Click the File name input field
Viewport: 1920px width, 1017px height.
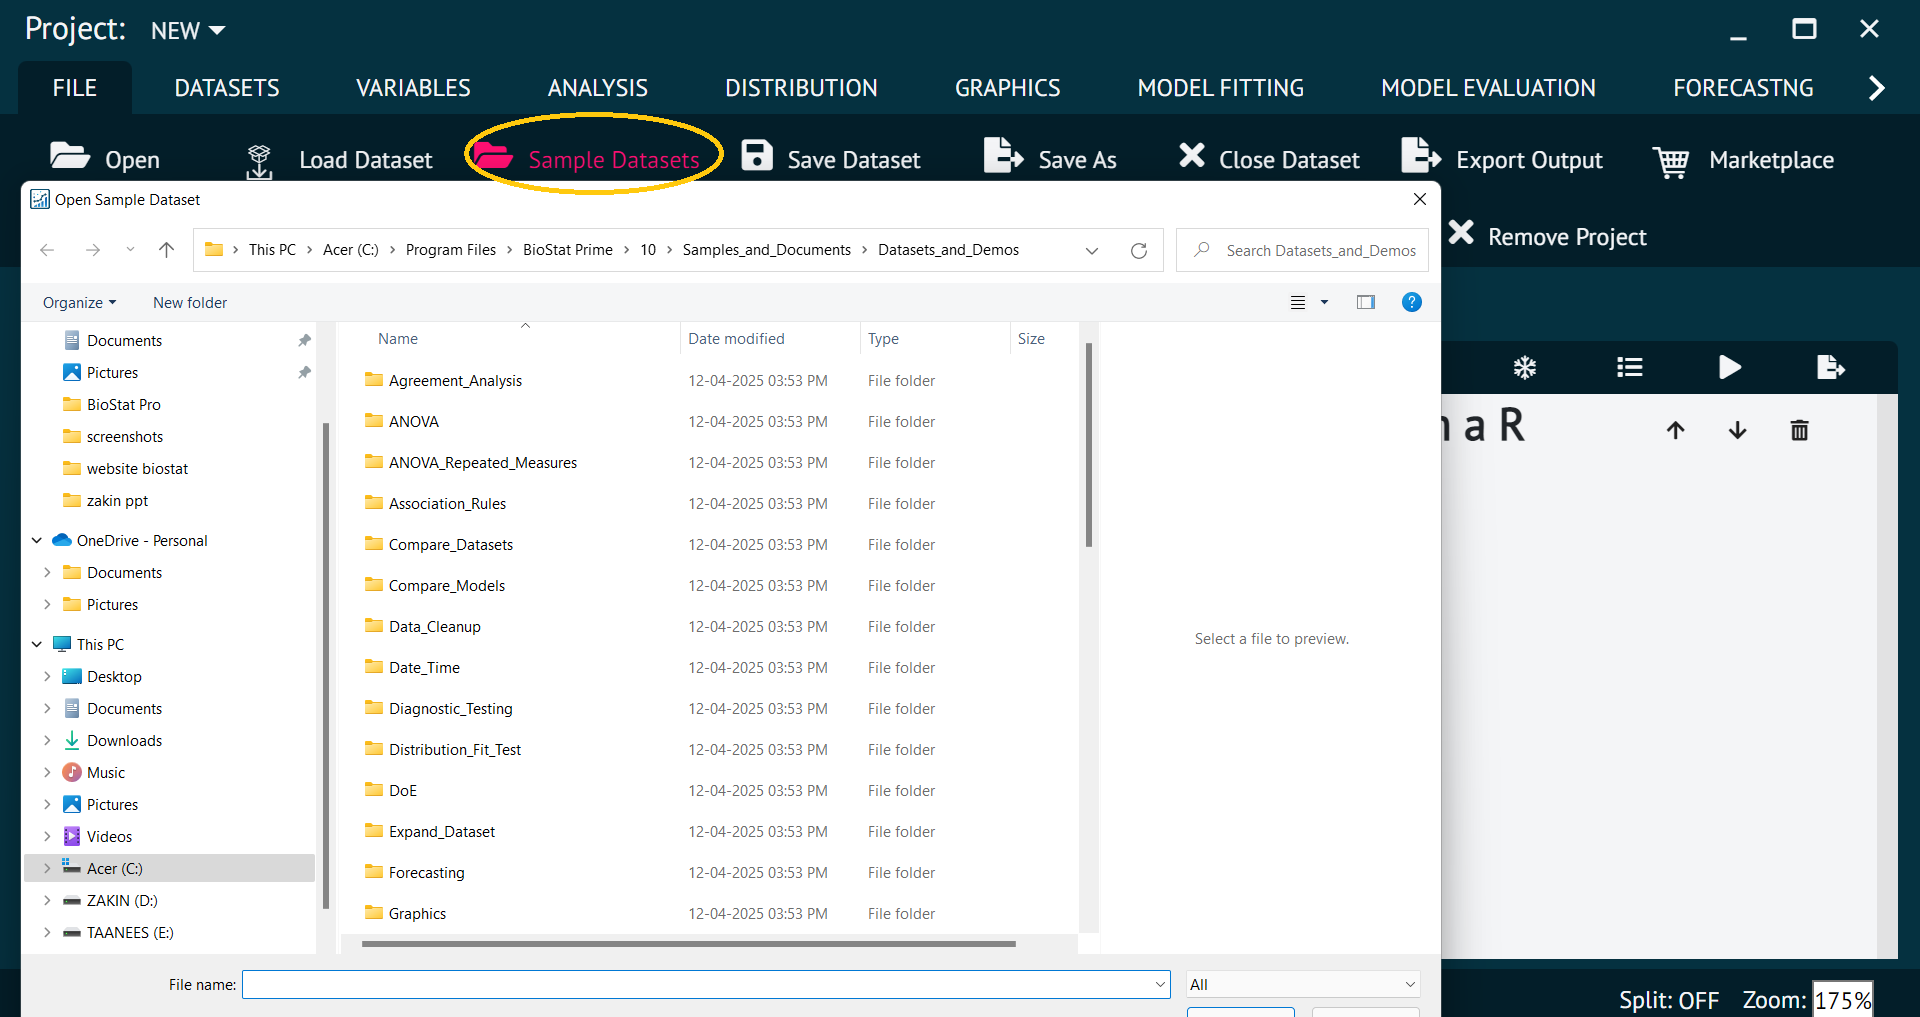700,984
